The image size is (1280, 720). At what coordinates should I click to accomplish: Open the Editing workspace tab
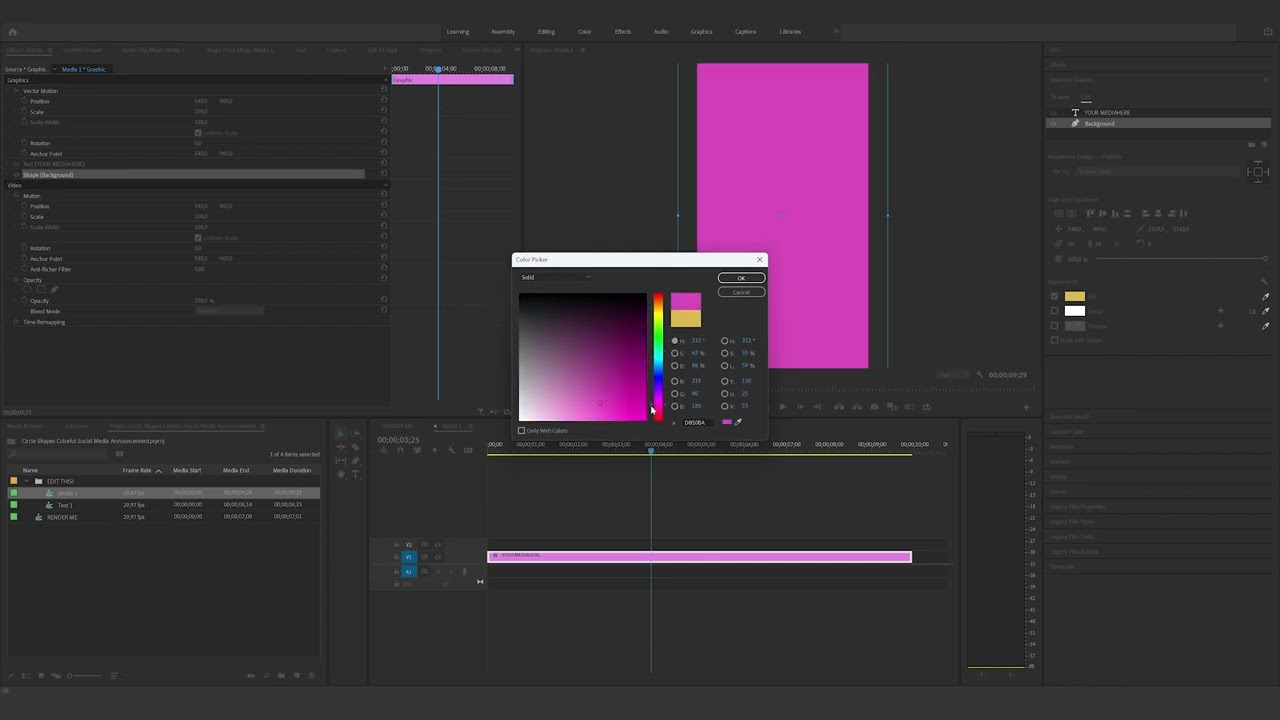click(546, 31)
